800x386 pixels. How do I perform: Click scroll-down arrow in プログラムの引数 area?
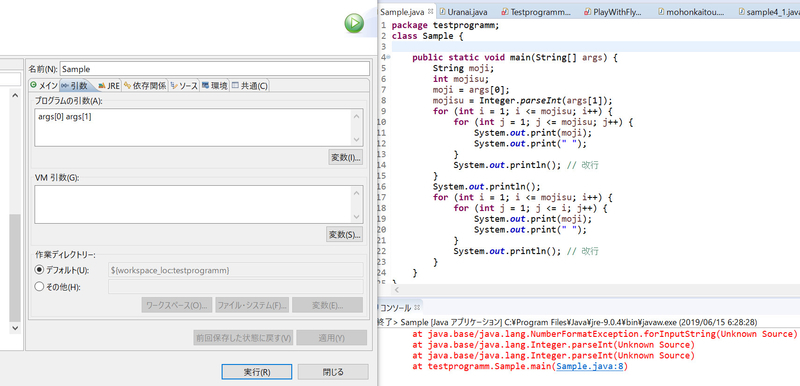357,139
